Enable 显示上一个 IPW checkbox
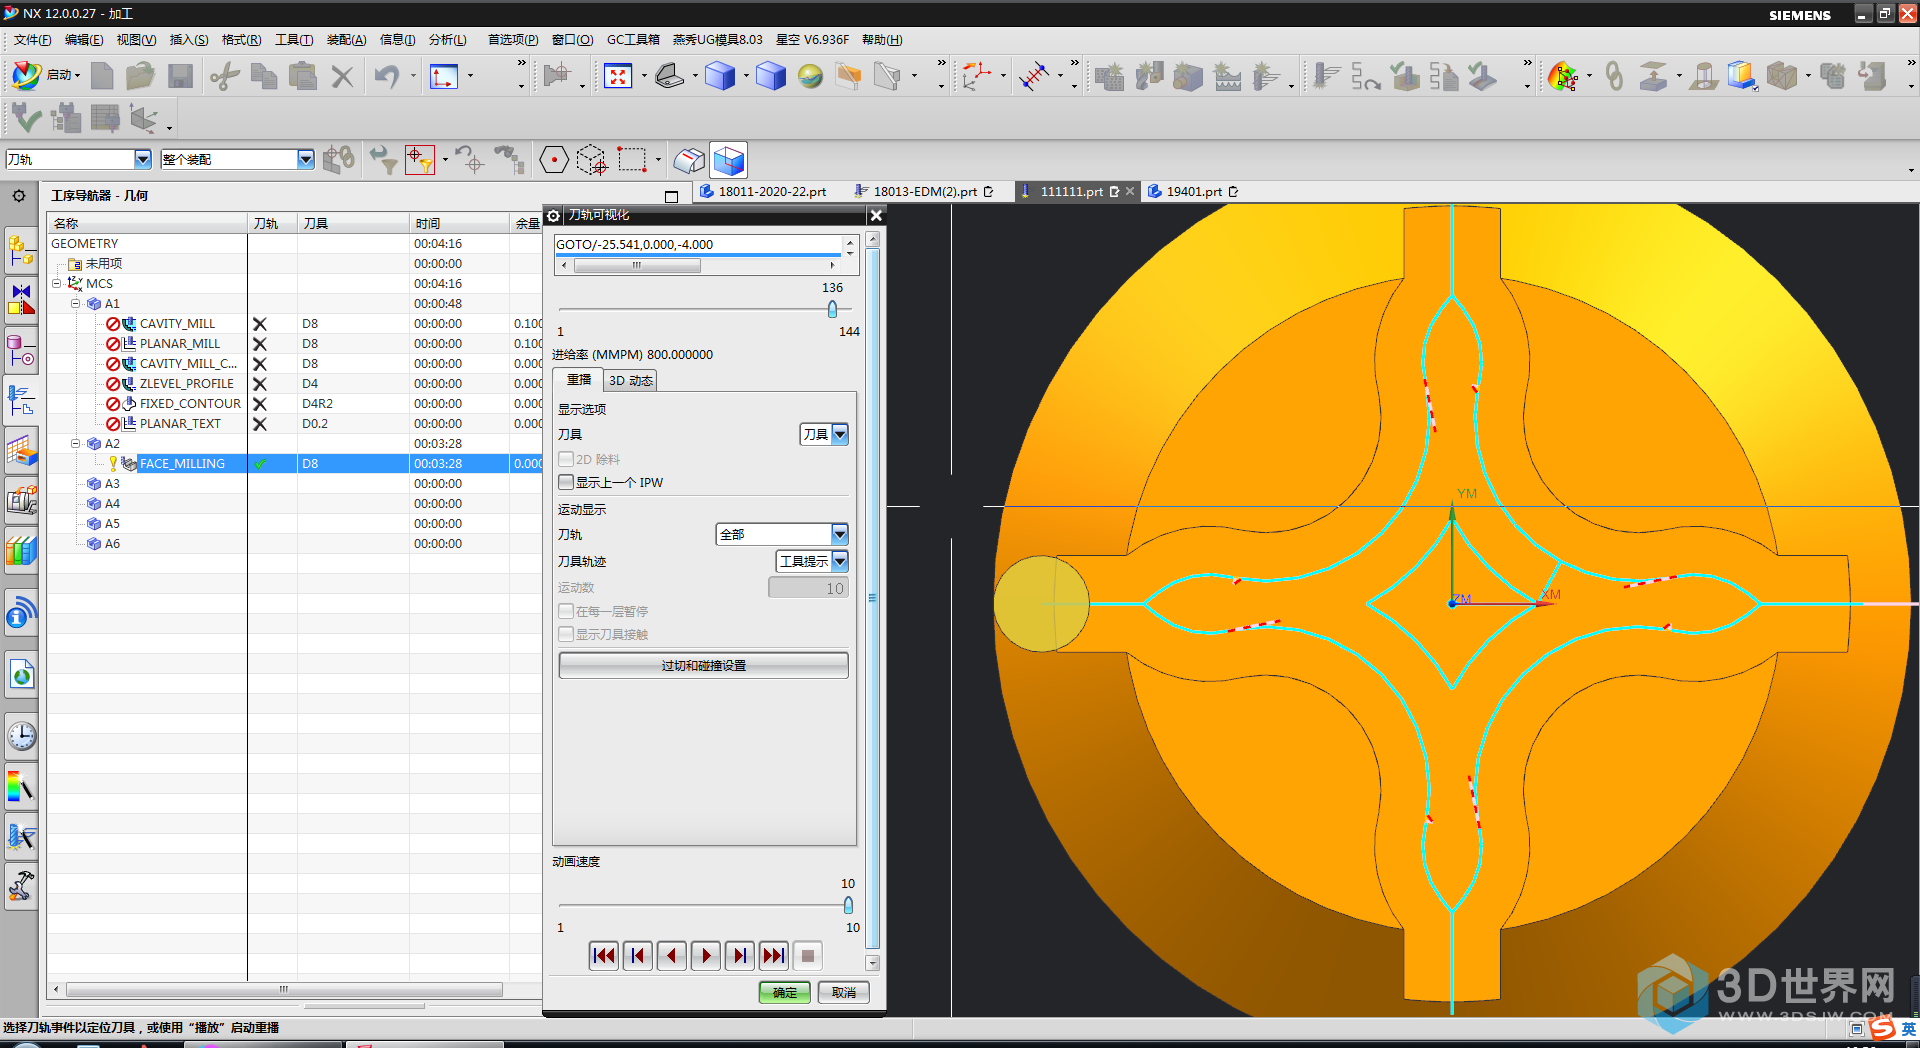This screenshot has height=1048, width=1920. [x=566, y=482]
